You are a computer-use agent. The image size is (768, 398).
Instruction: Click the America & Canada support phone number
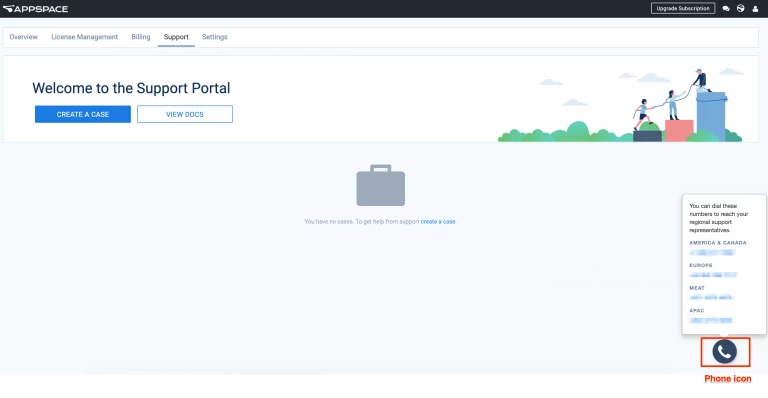[713, 253]
